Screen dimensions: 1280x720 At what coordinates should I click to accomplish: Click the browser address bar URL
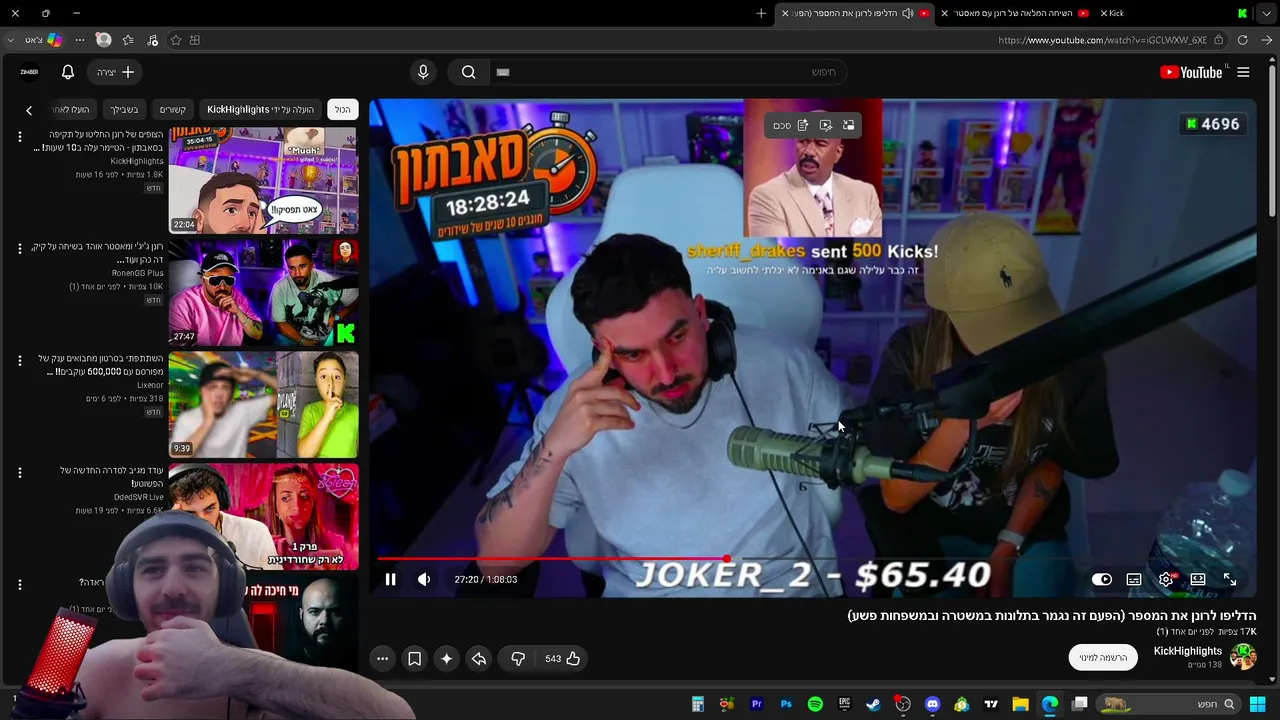1102,40
